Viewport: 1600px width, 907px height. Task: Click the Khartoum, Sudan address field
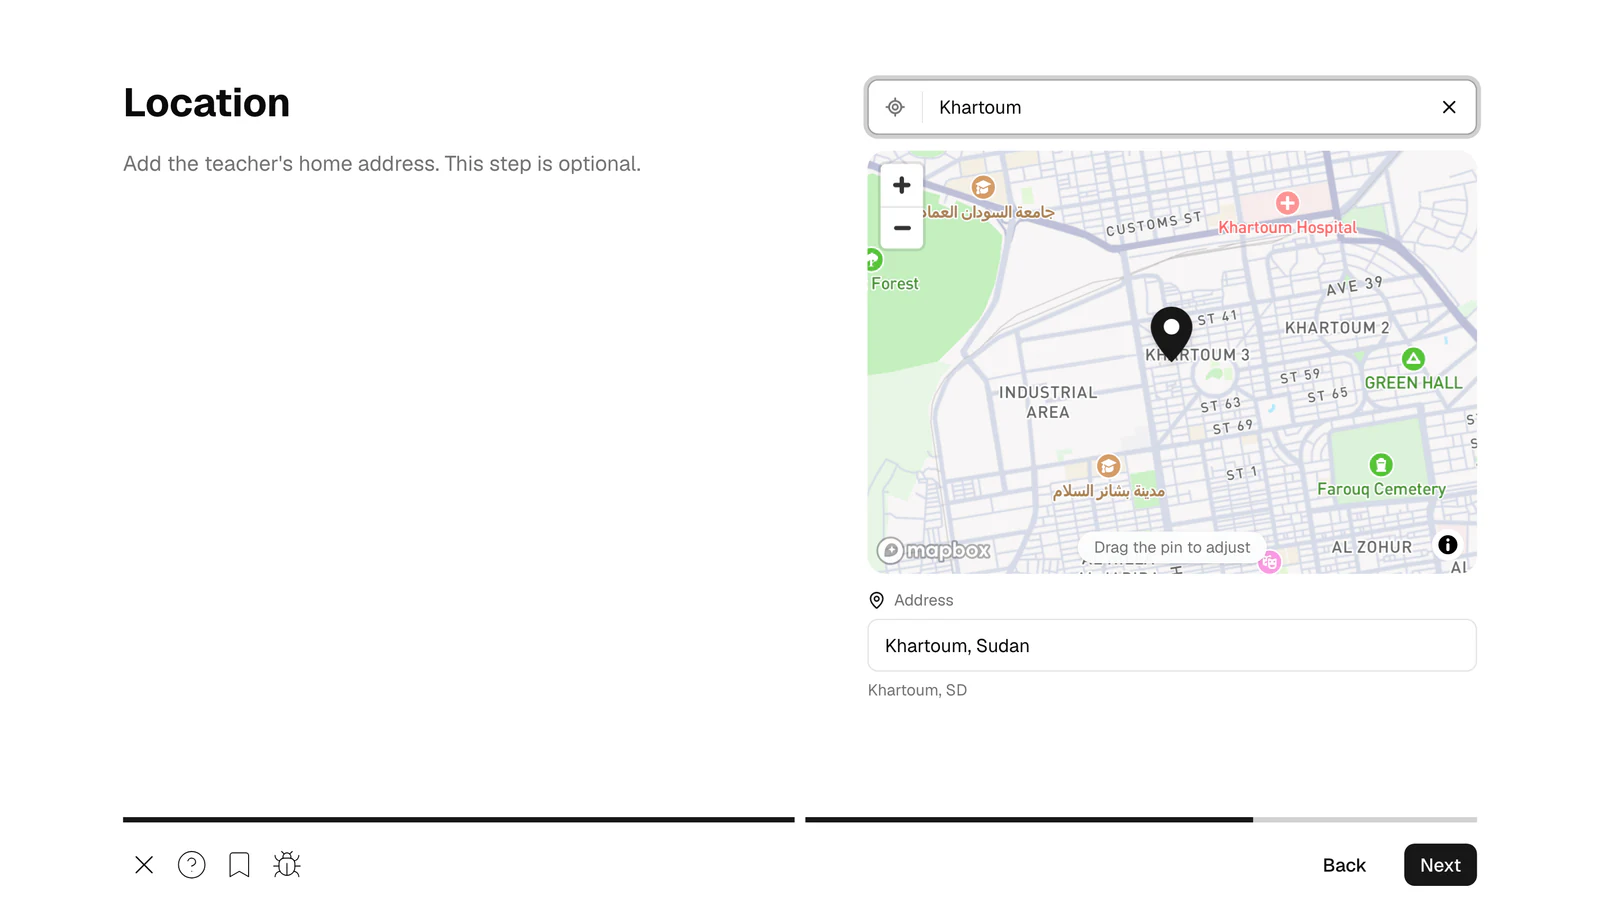point(1172,645)
